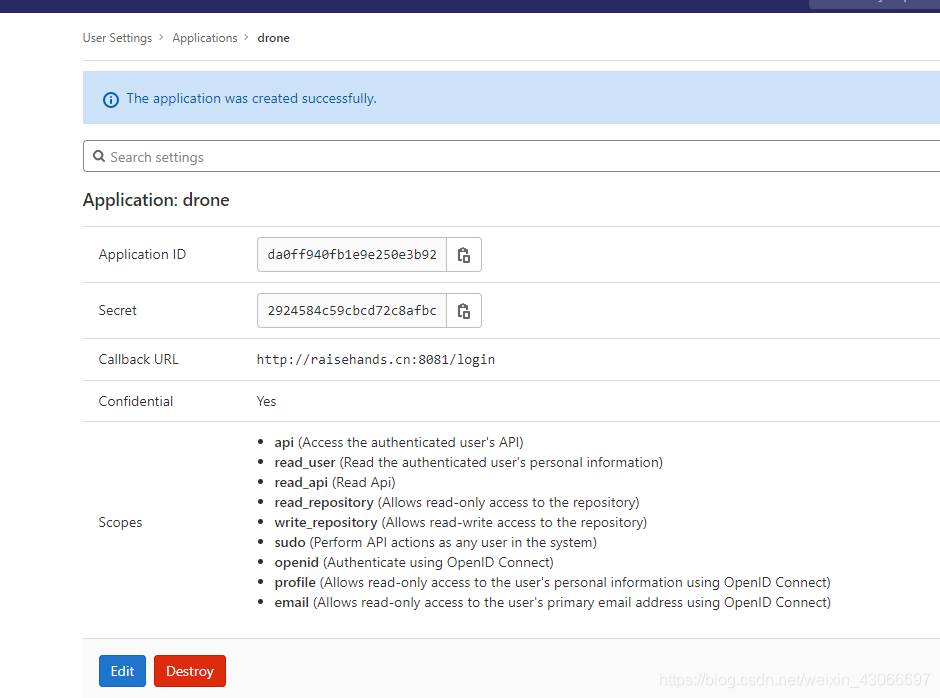Click the Callback URL raisehands.cn address
940x698 pixels.
point(375,360)
